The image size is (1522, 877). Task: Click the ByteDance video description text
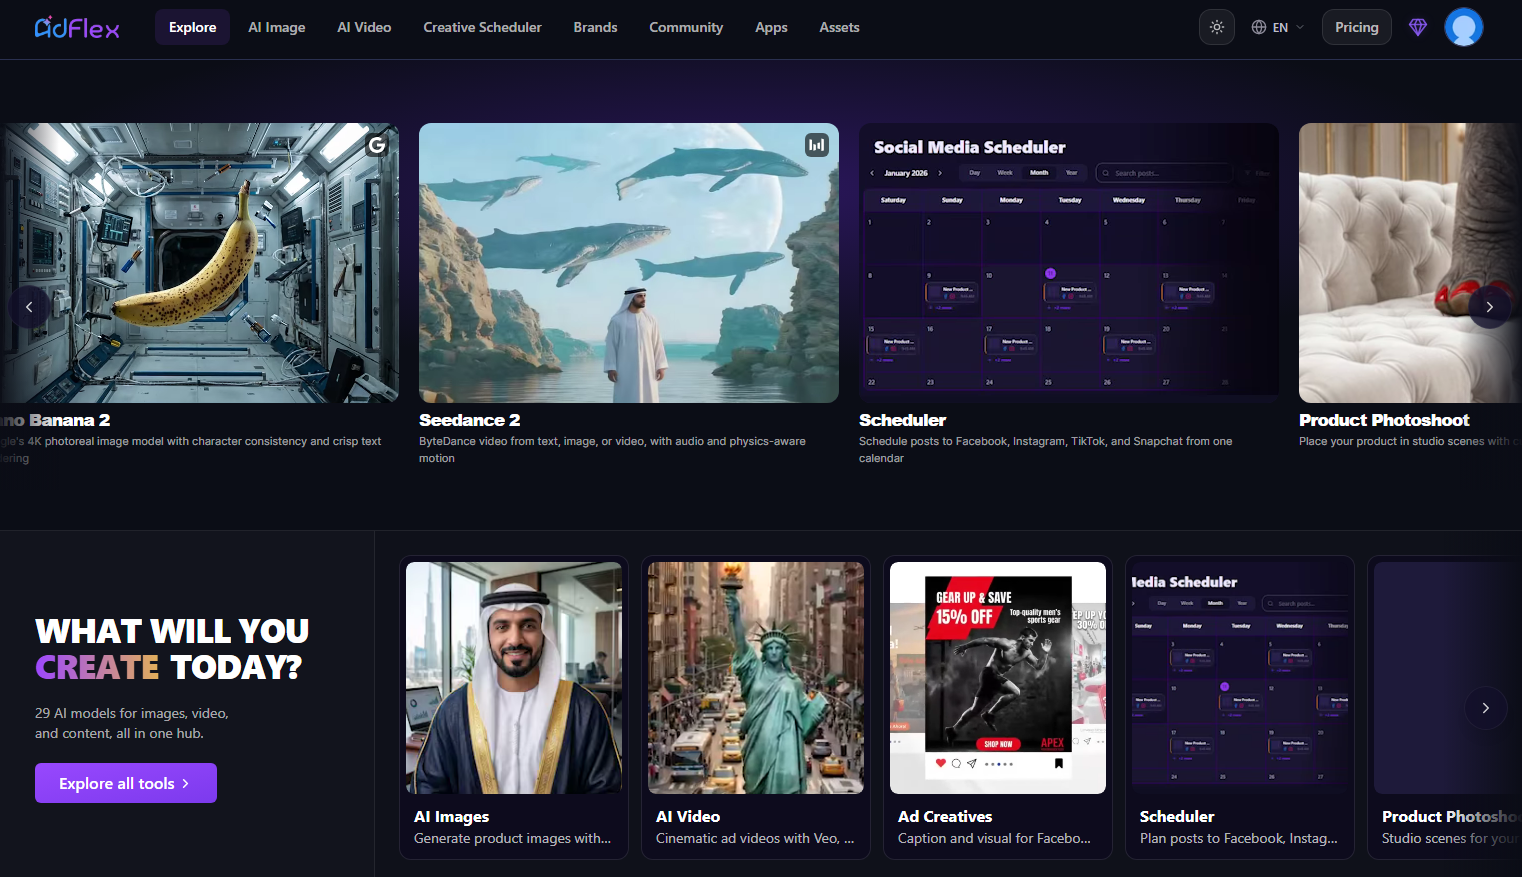tap(612, 449)
